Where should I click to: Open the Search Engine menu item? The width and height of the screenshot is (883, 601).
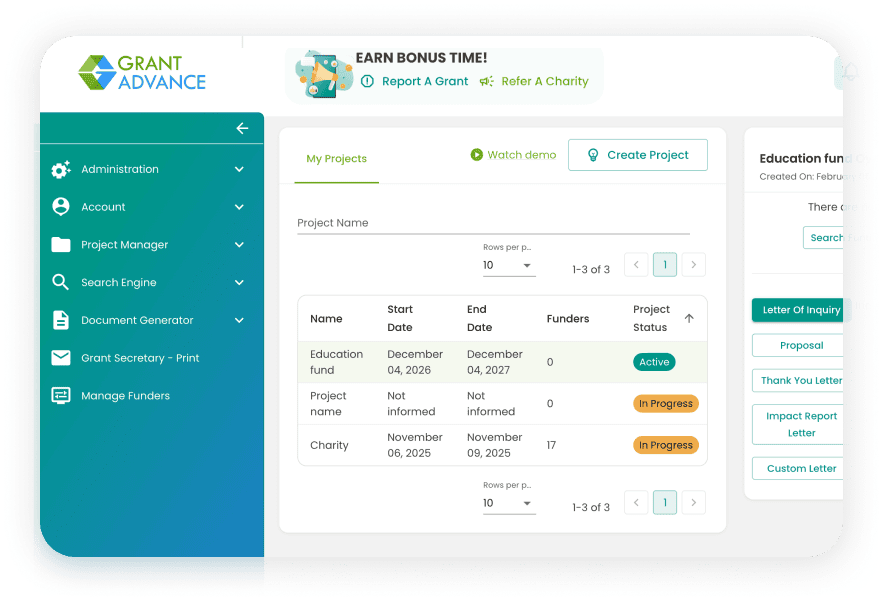pyautogui.click(x=151, y=282)
